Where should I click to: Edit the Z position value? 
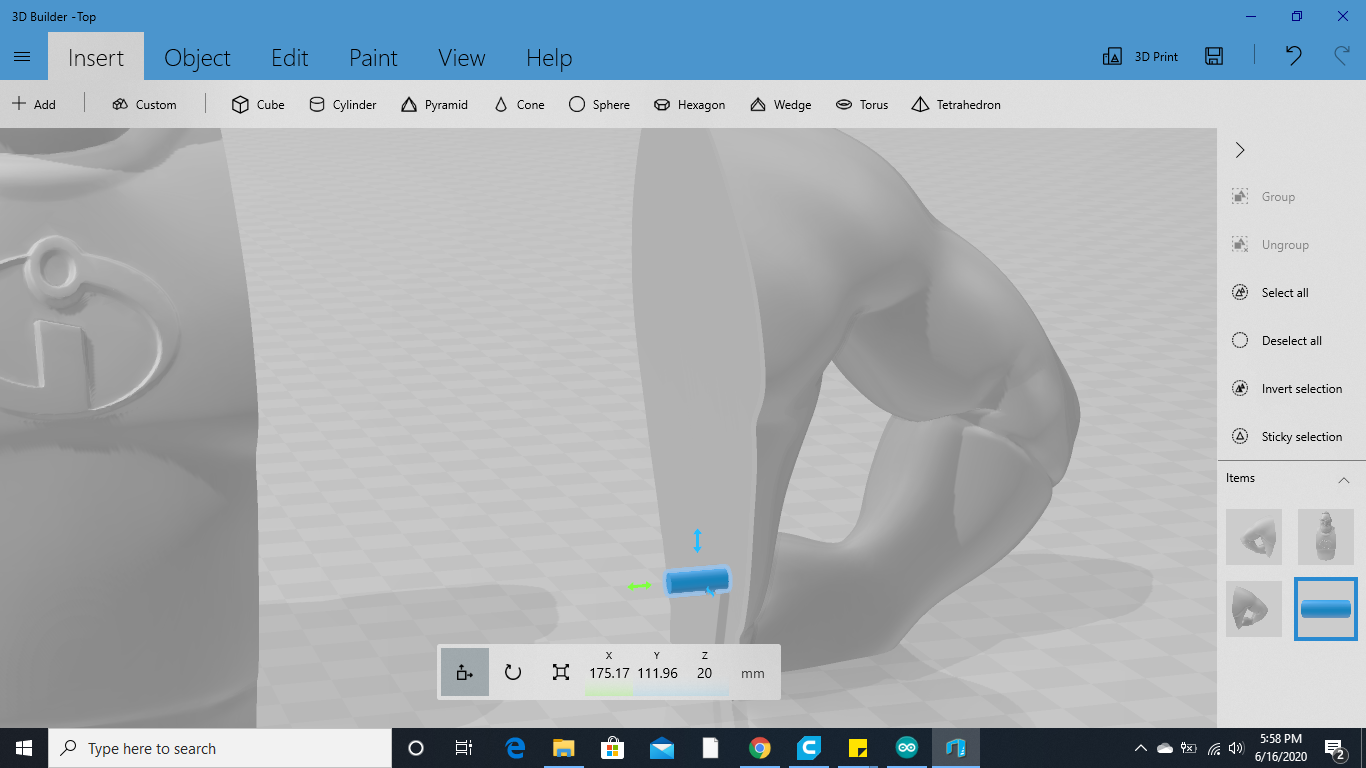point(704,672)
